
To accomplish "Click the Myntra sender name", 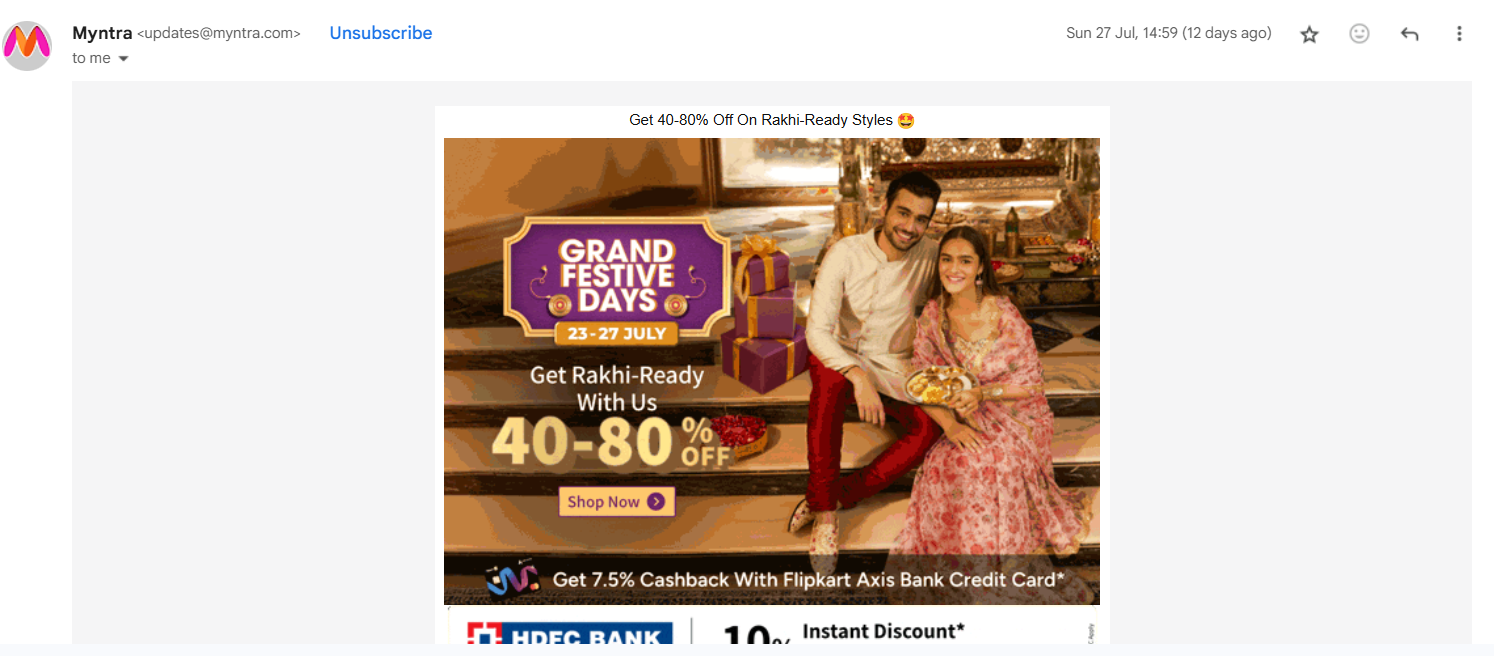I will click(x=102, y=33).
